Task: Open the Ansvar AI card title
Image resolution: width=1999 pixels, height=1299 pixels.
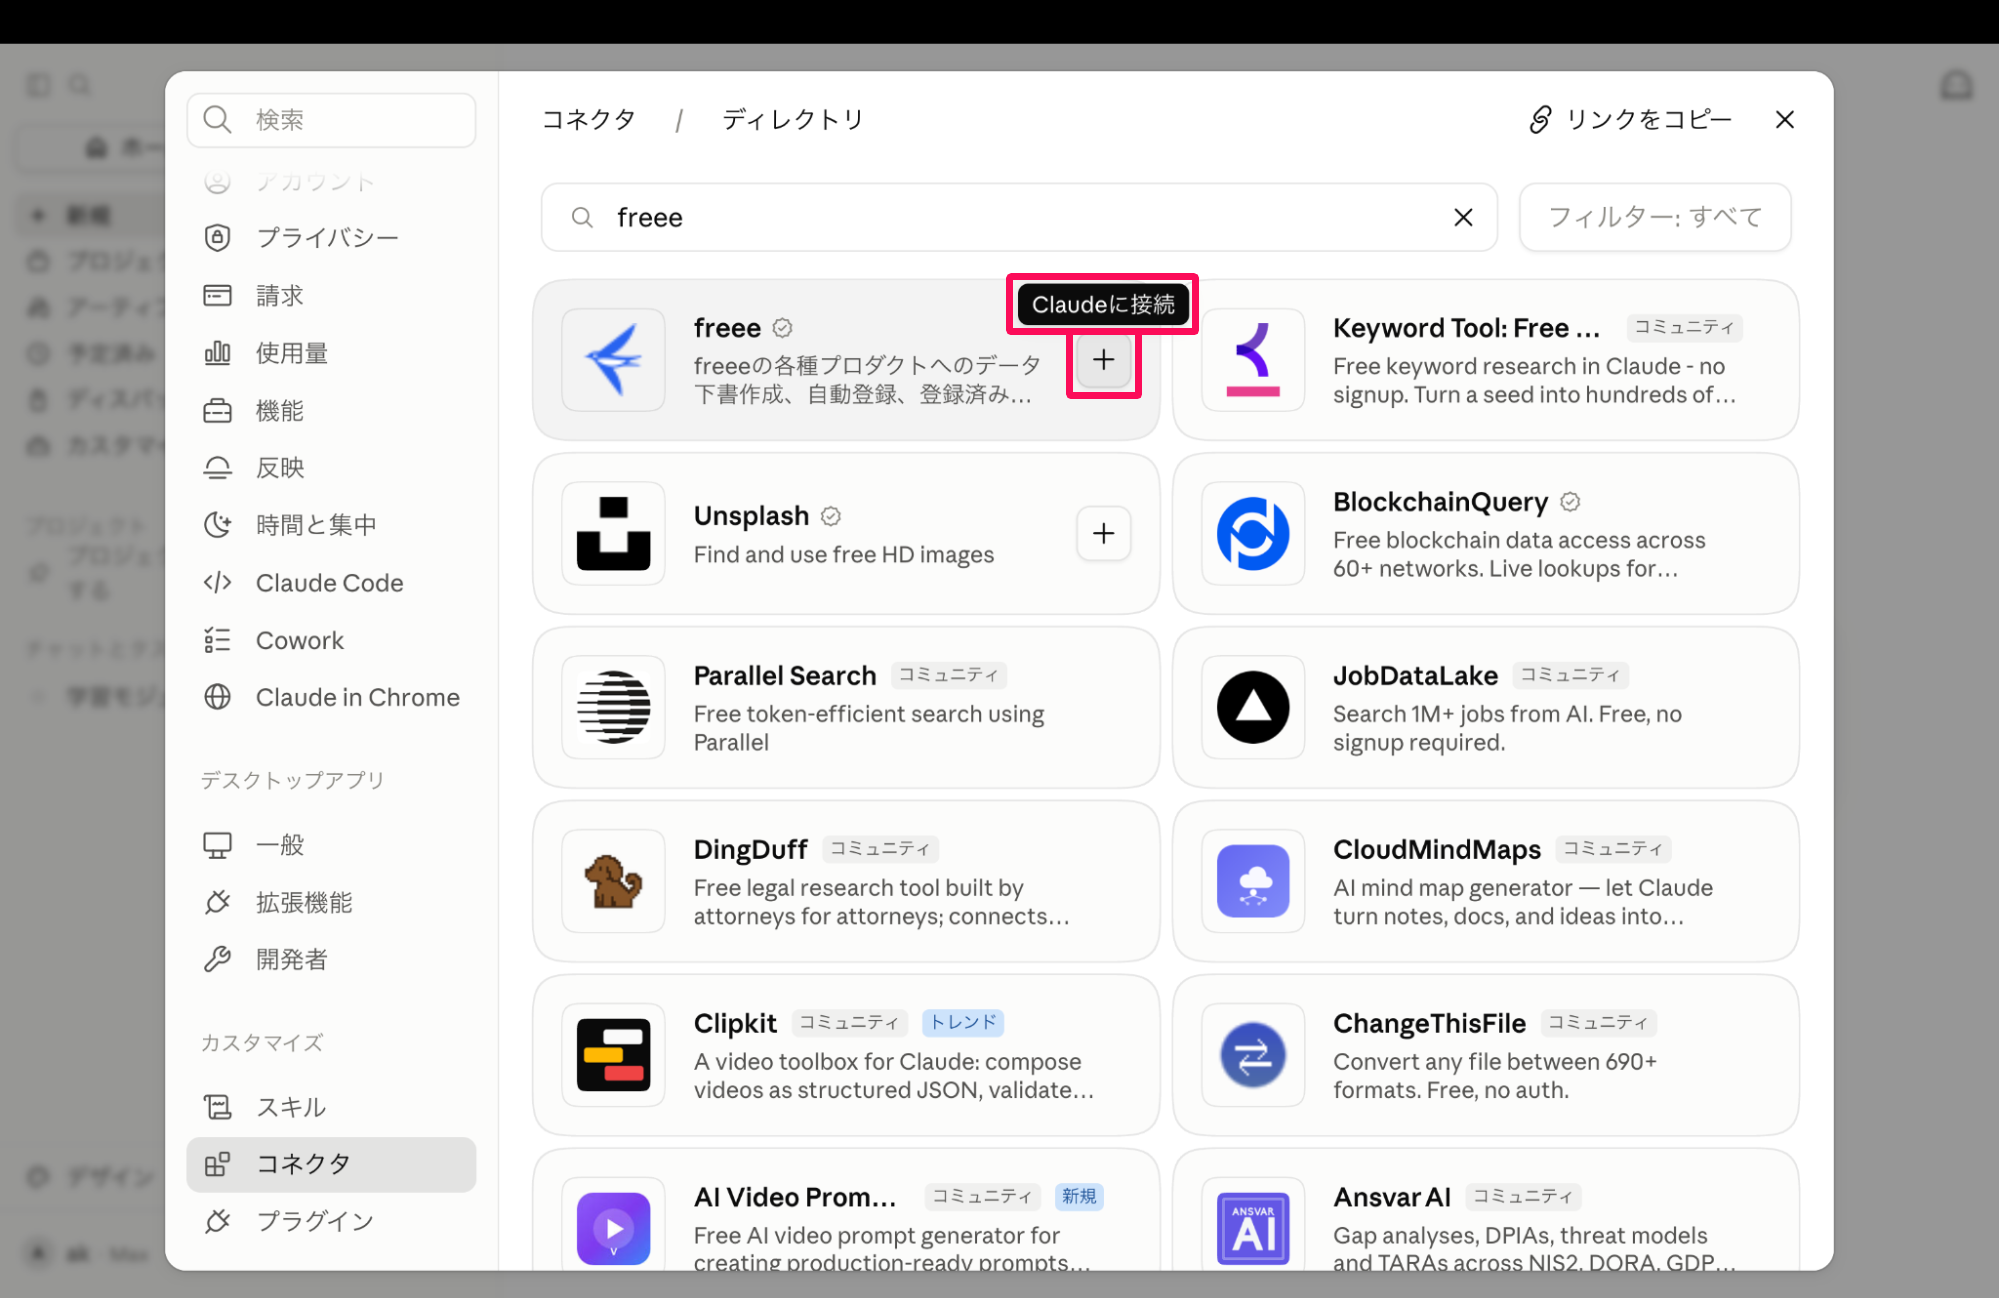Action: (x=1391, y=1198)
